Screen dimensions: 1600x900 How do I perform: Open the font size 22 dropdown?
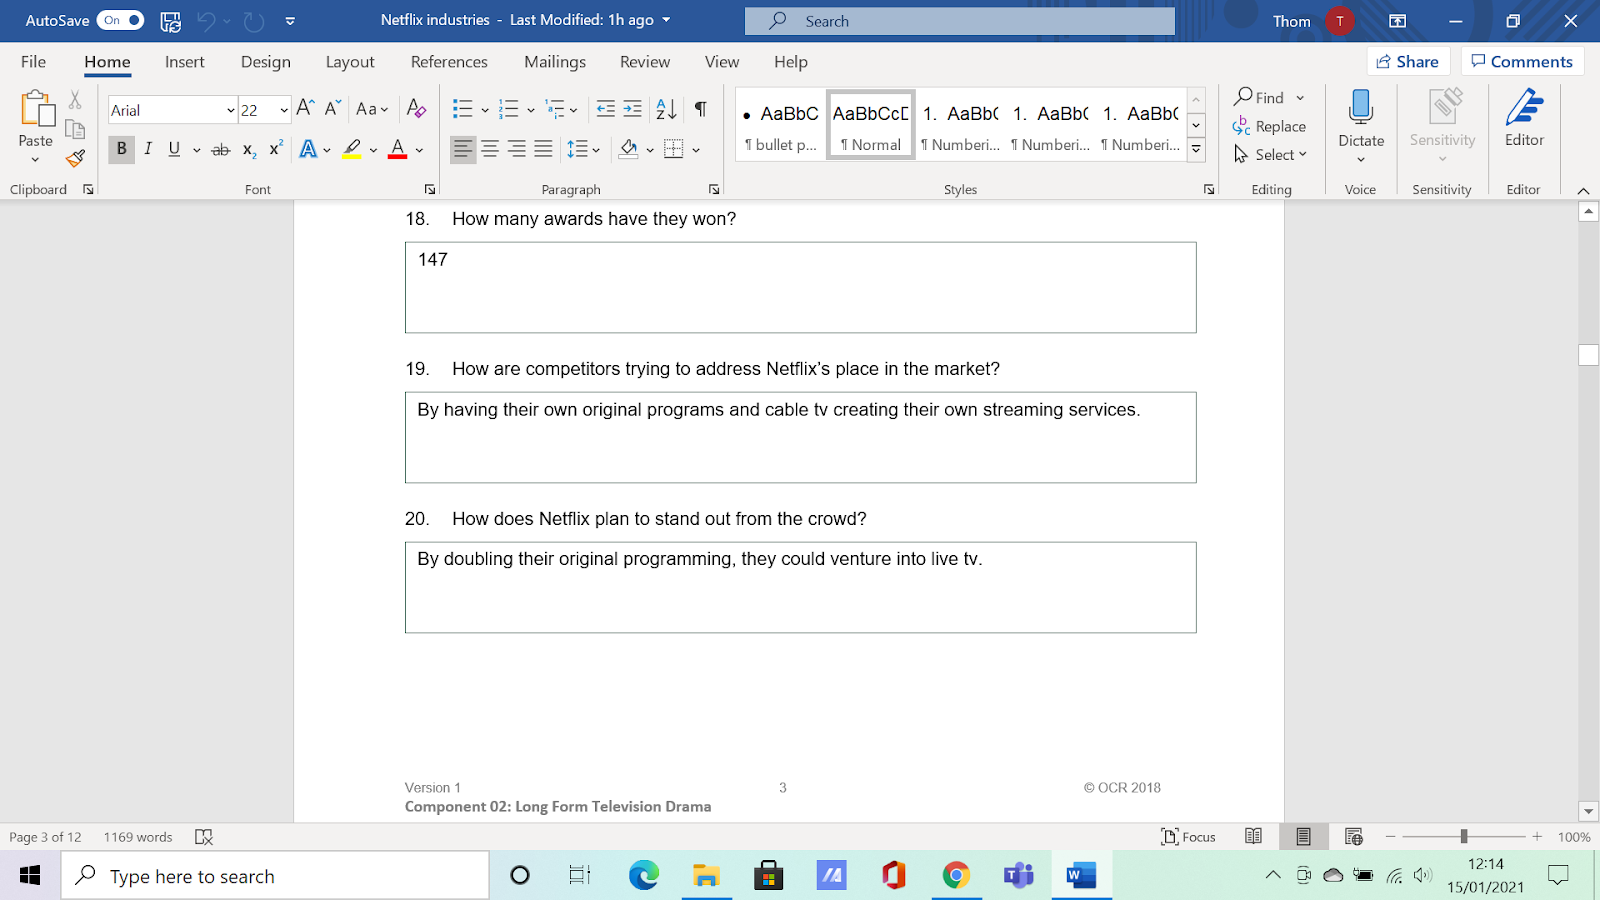tap(284, 110)
